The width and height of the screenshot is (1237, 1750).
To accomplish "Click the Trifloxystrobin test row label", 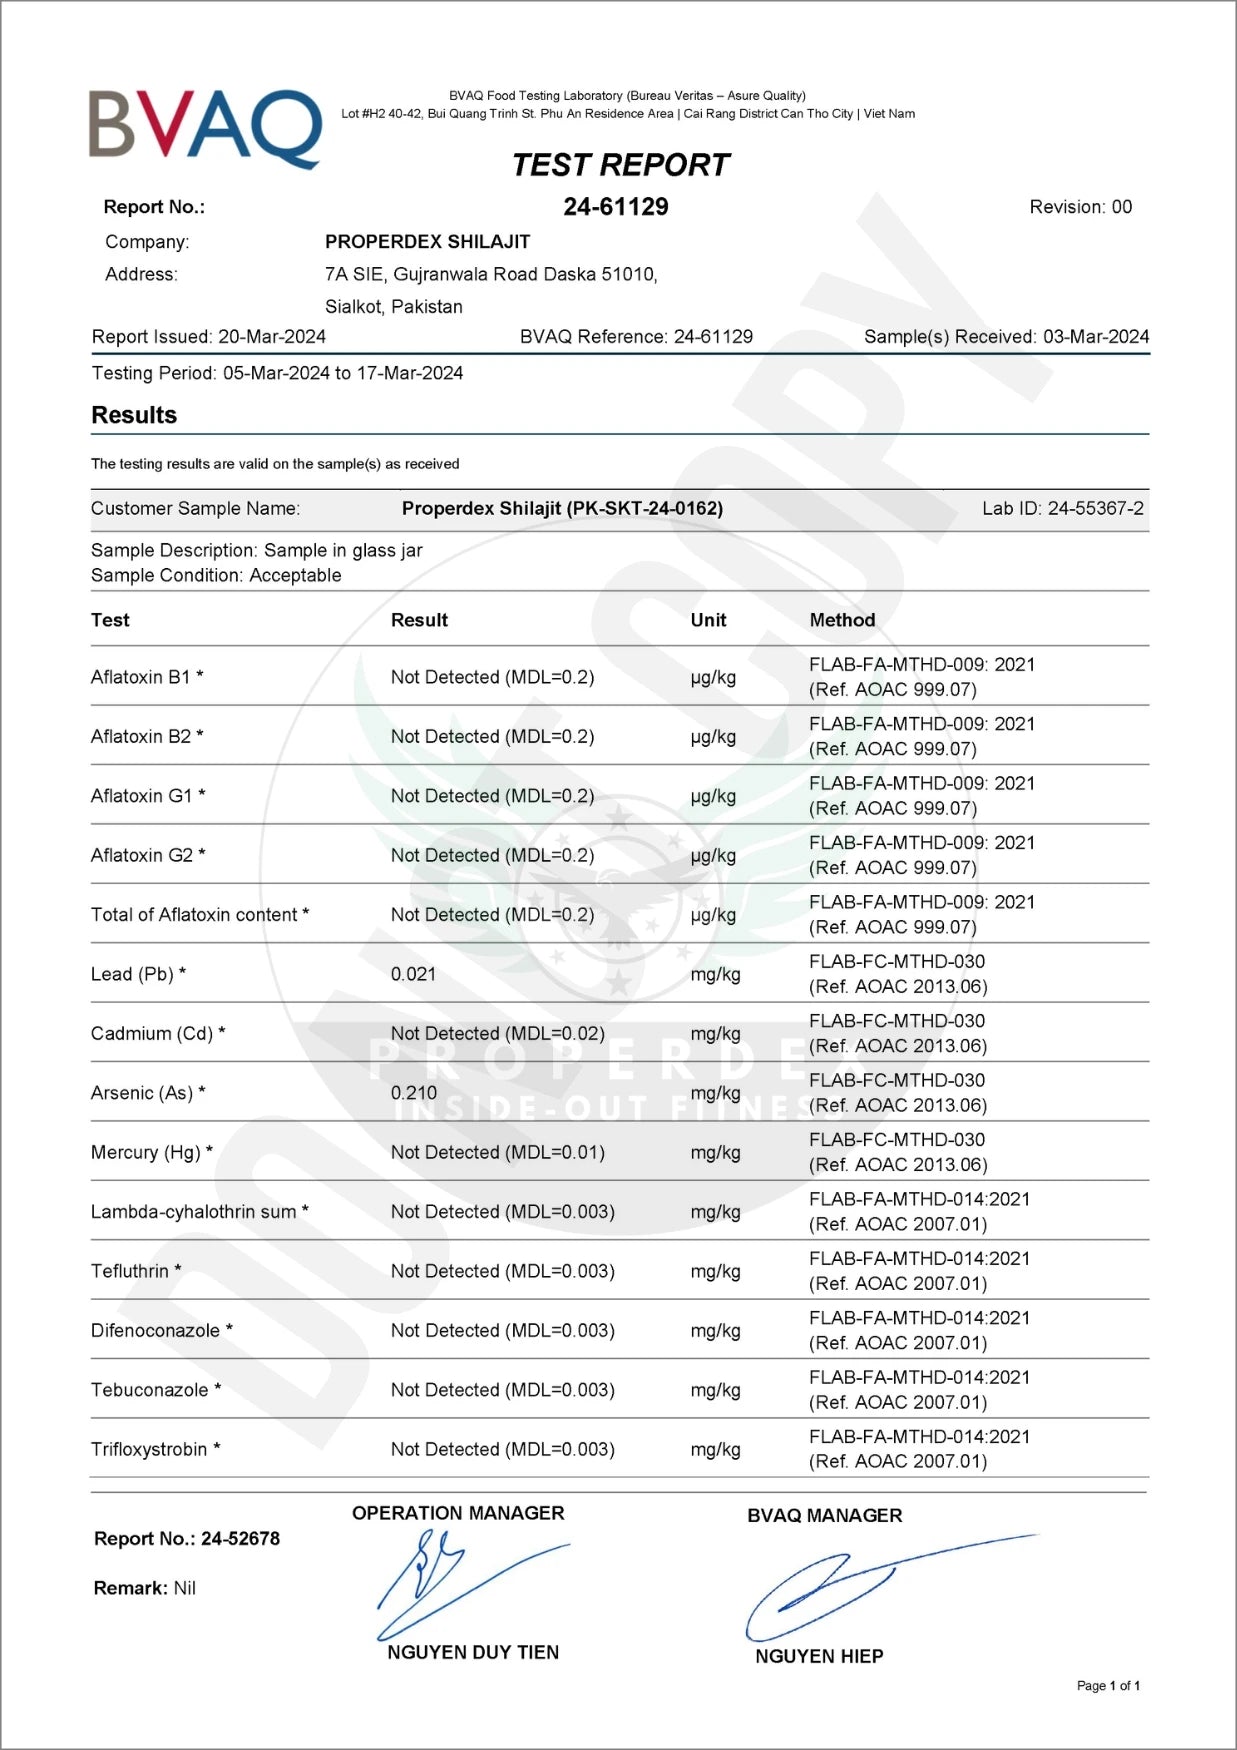I will [x=155, y=1449].
